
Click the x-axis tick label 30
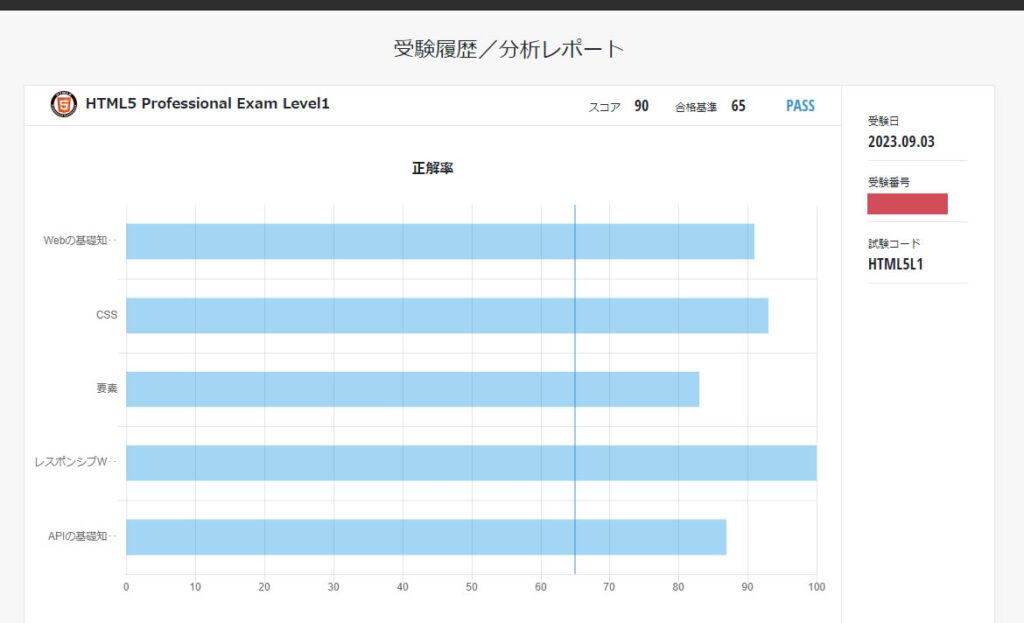334,587
